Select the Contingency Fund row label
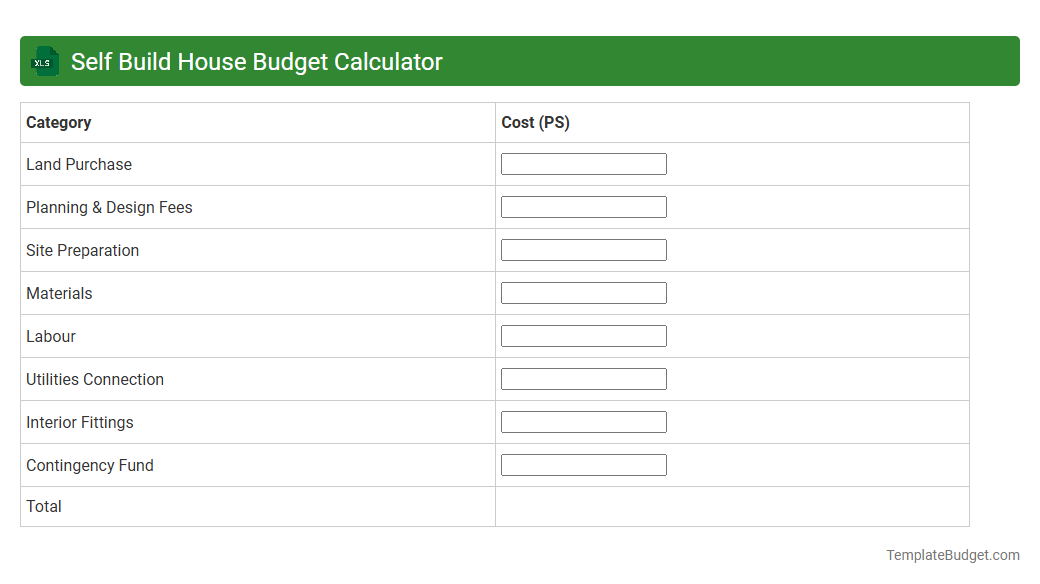 click(x=90, y=465)
